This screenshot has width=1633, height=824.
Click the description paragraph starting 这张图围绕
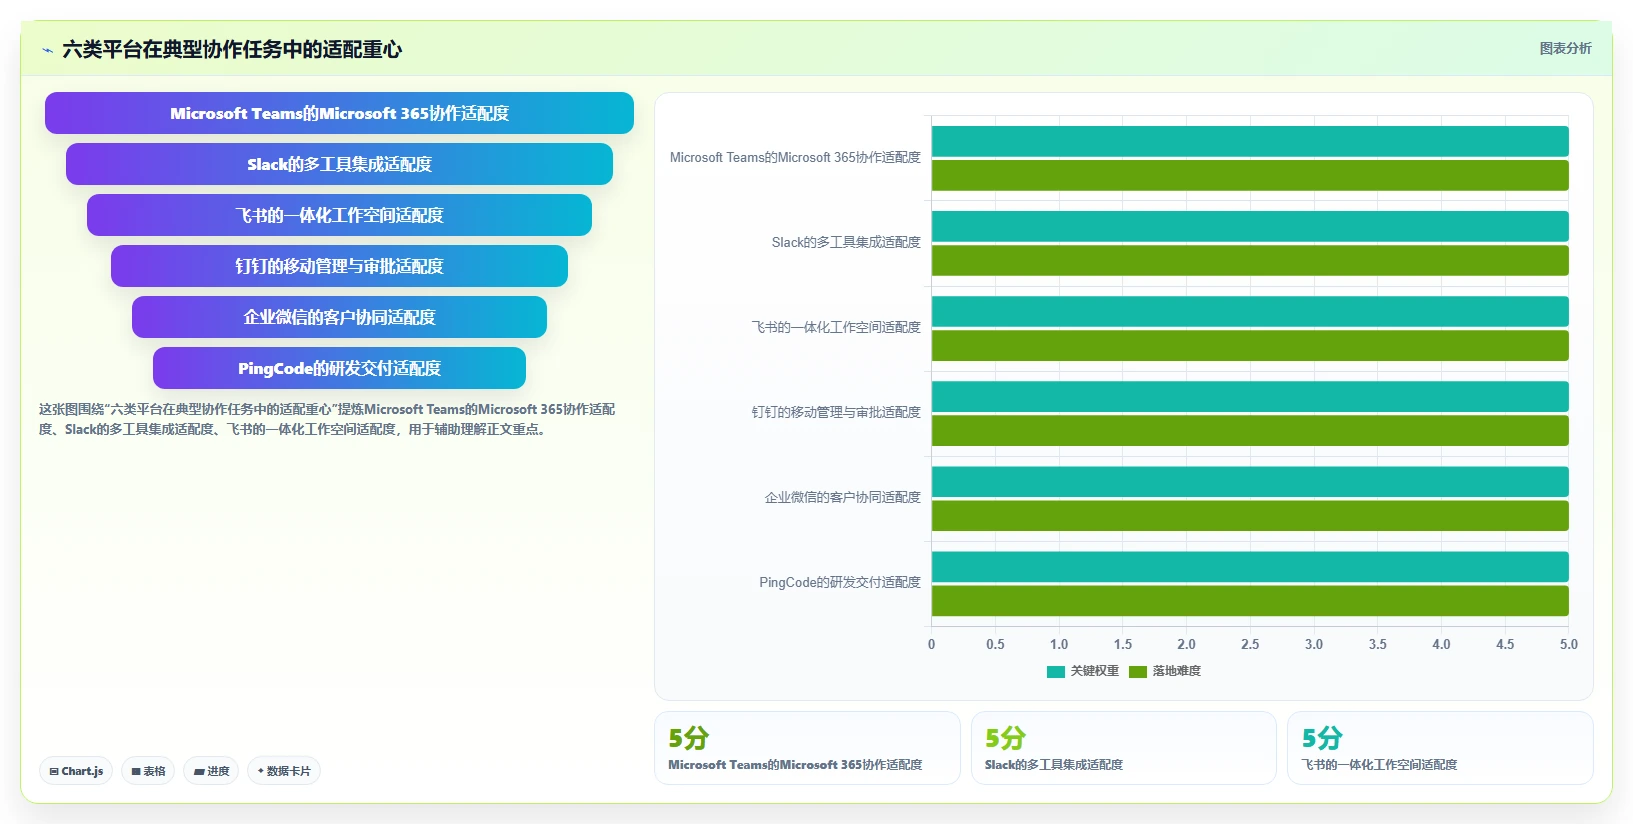327,419
